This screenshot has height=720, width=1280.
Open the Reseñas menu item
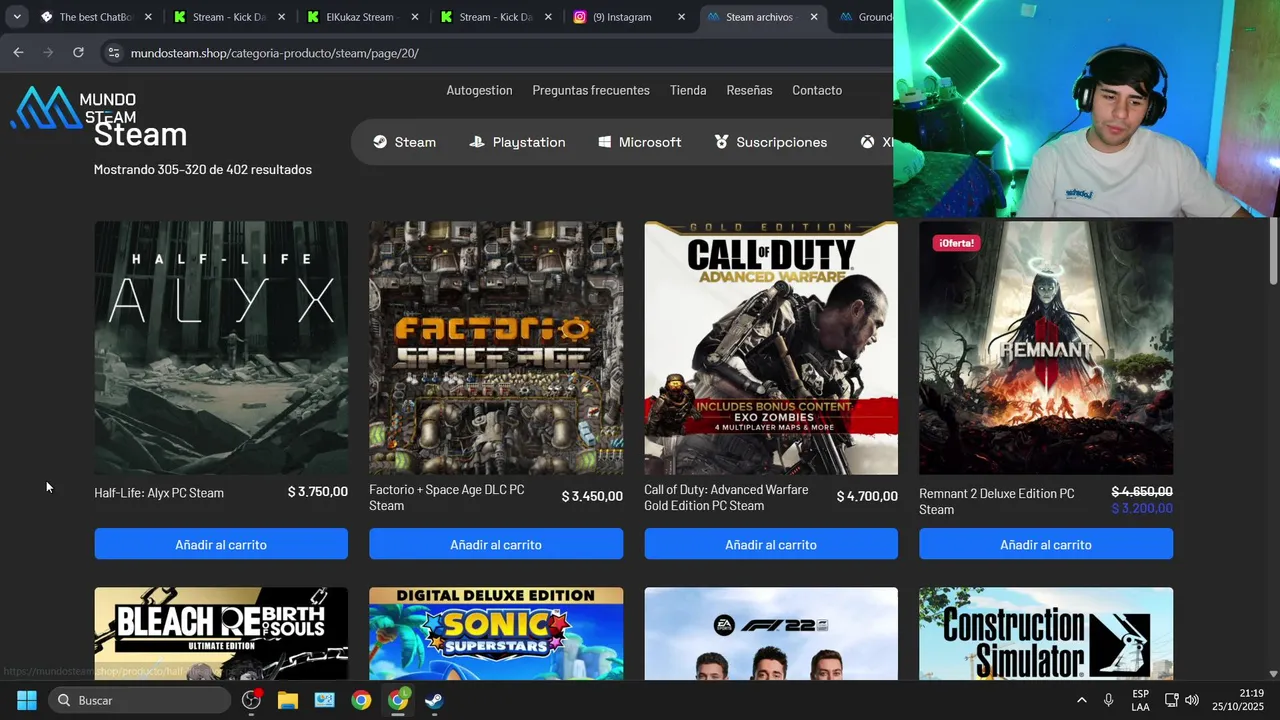[749, 90]
